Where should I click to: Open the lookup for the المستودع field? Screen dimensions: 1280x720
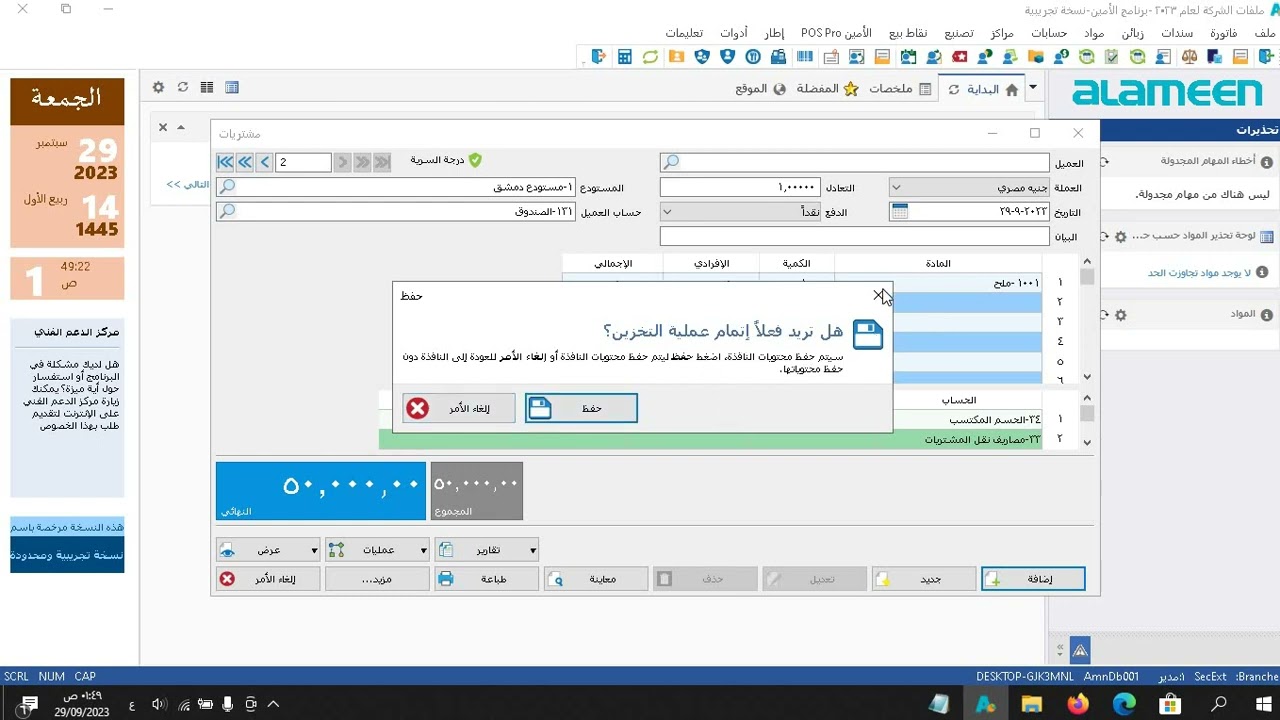coord(227,187)
